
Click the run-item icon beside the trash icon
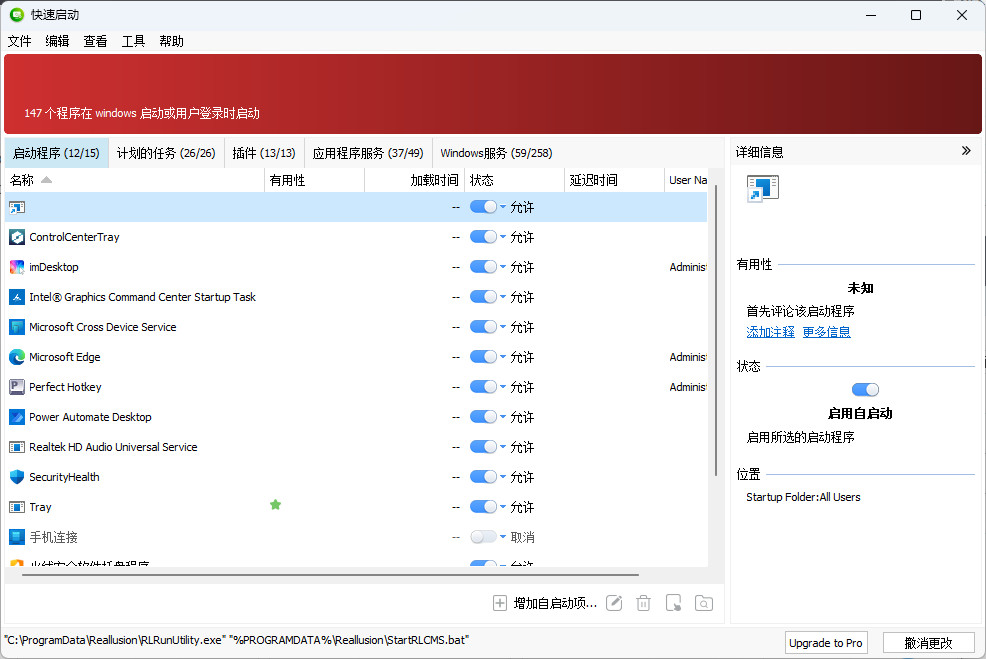[x=673, y=603]
